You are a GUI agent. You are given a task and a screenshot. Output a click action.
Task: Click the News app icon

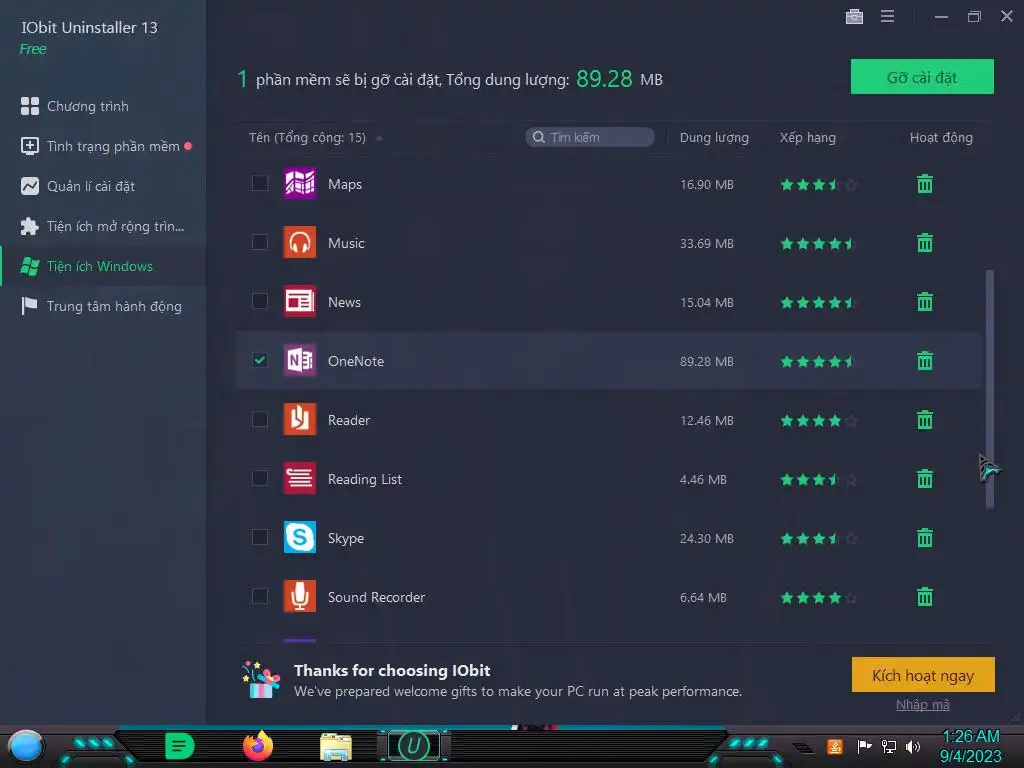click(x=300, y=301)
